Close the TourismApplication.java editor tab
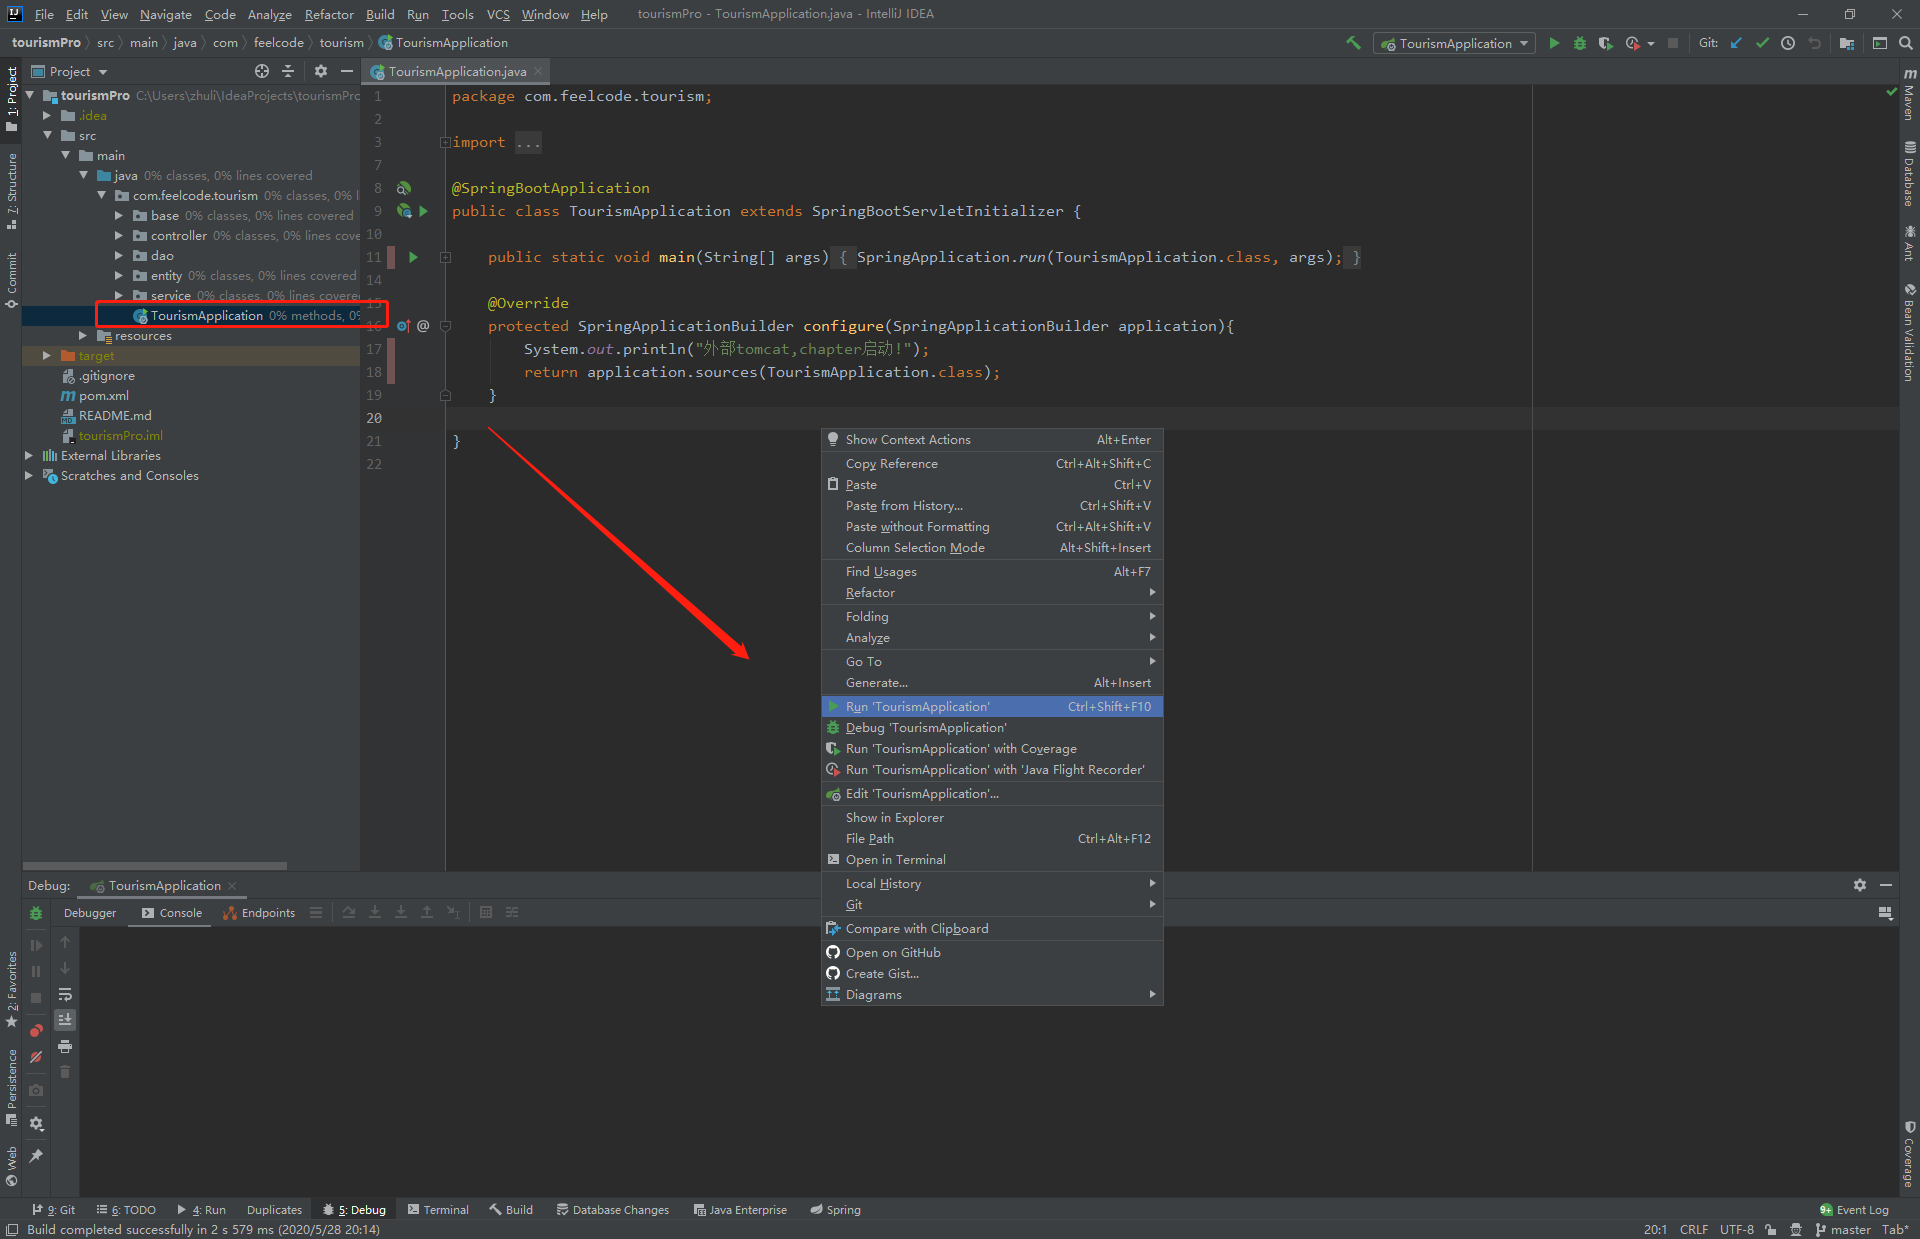1920x1239 pixels. point(538,71)
